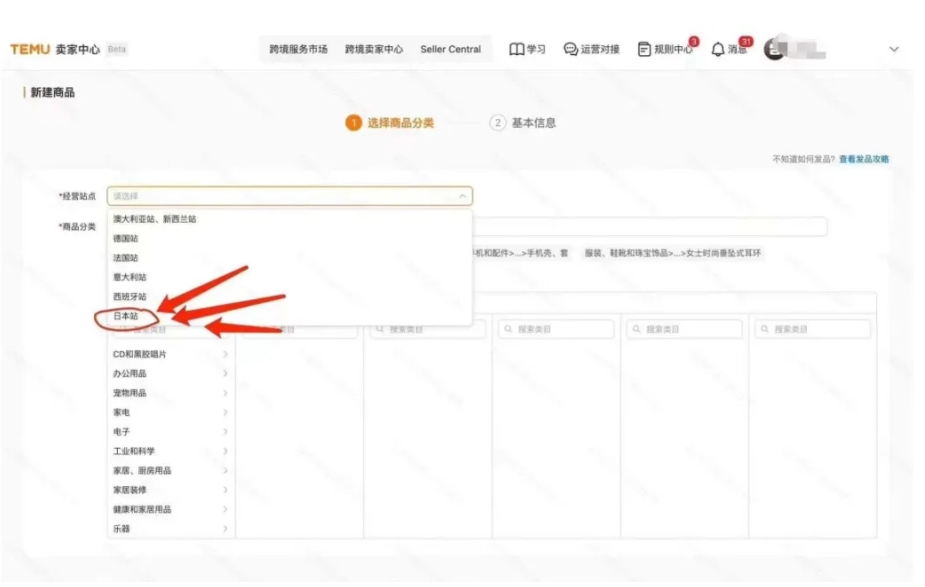Viewport: 925px width, 587px height.
Task: Open Seller Central menu item
Action: pos(451,50)
